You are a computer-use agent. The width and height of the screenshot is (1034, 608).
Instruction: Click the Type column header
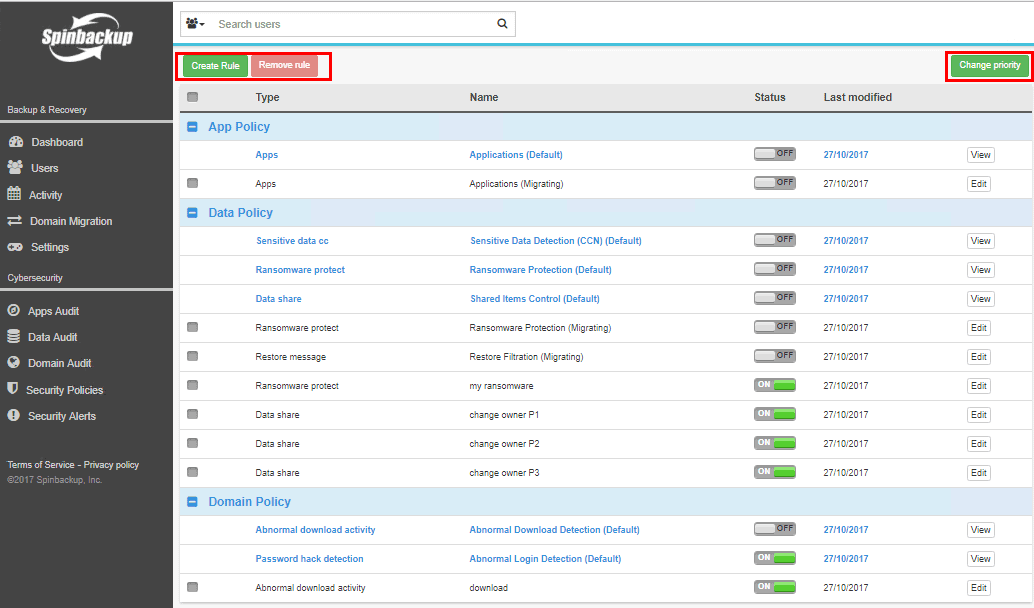(x=267, y=97)
